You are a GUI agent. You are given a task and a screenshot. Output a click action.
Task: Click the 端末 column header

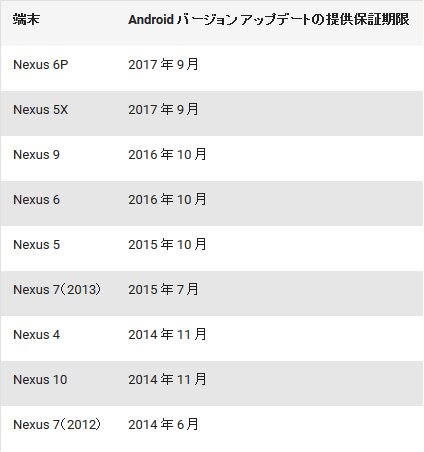click(26, 19)
